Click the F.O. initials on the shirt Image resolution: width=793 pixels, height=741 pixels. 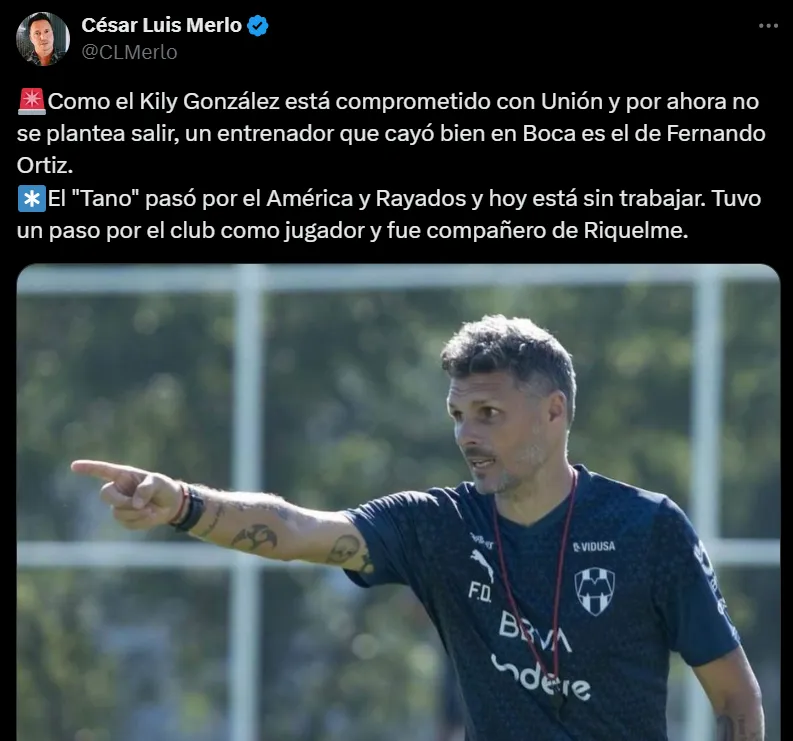(479, 593)
